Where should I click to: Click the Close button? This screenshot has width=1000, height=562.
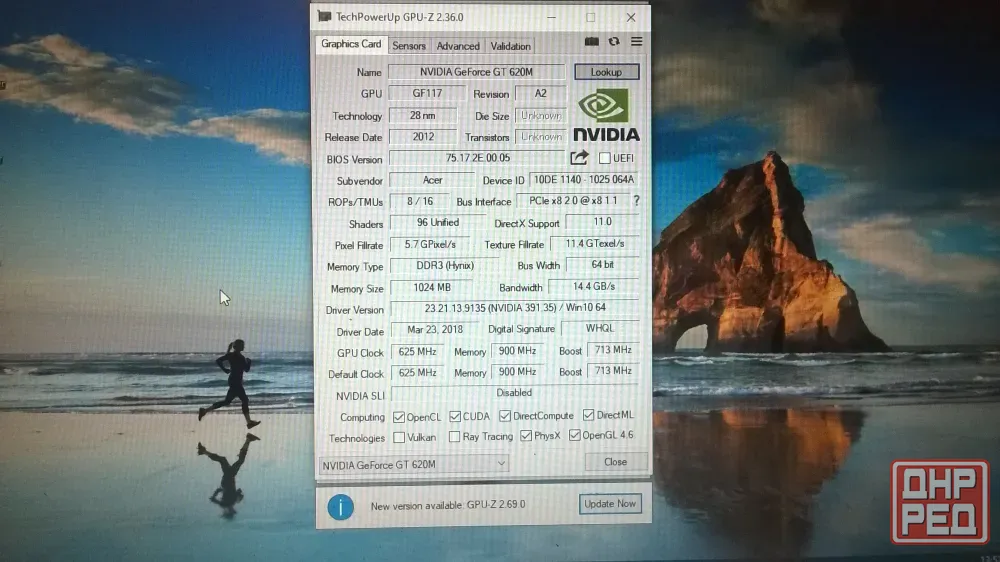click(615, 461)
